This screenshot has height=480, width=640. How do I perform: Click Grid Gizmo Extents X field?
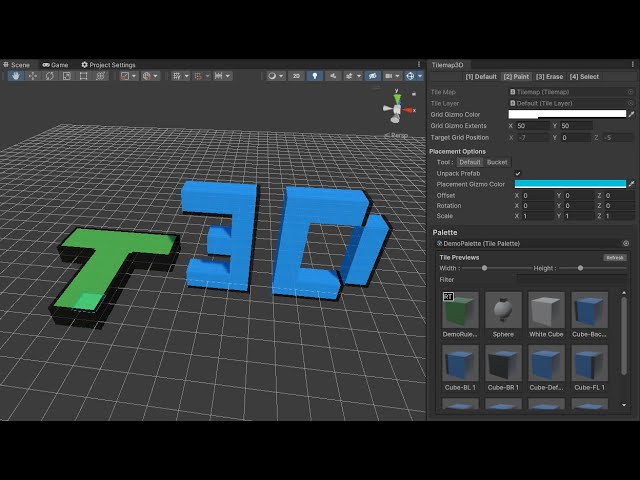pos(532,126)
